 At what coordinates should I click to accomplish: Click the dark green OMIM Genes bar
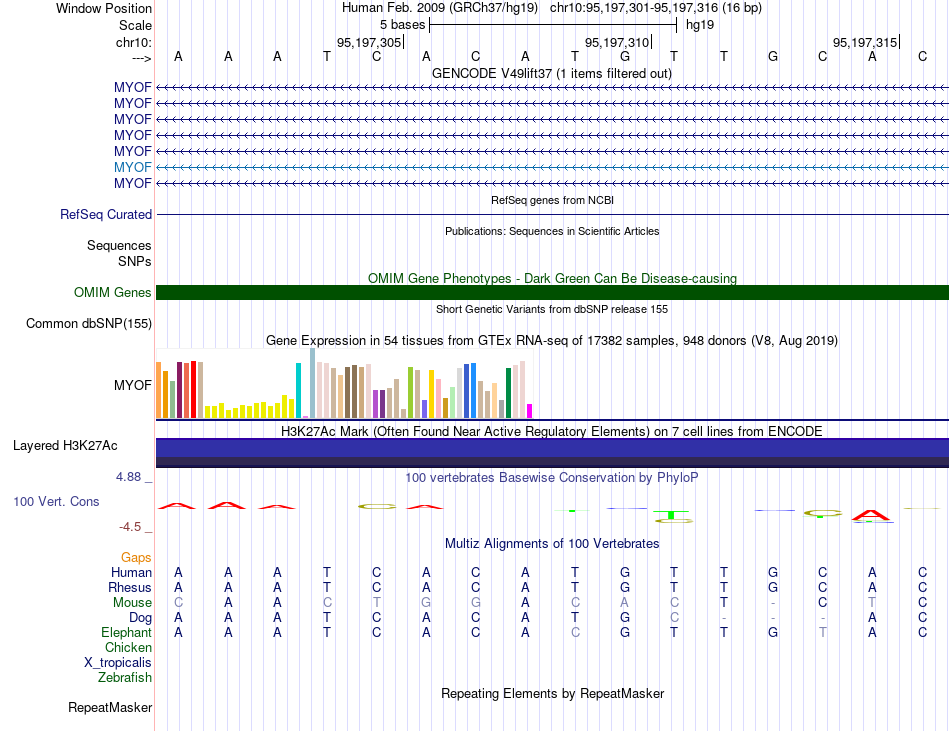pyautogui.click(x=552, y=293)
